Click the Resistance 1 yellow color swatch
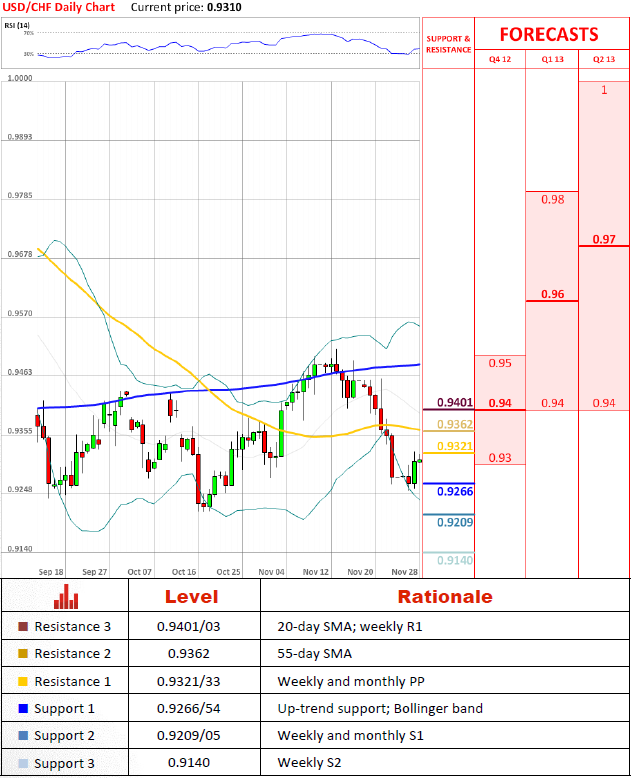This screenshot has width=632, height=778. click(23, 681)
